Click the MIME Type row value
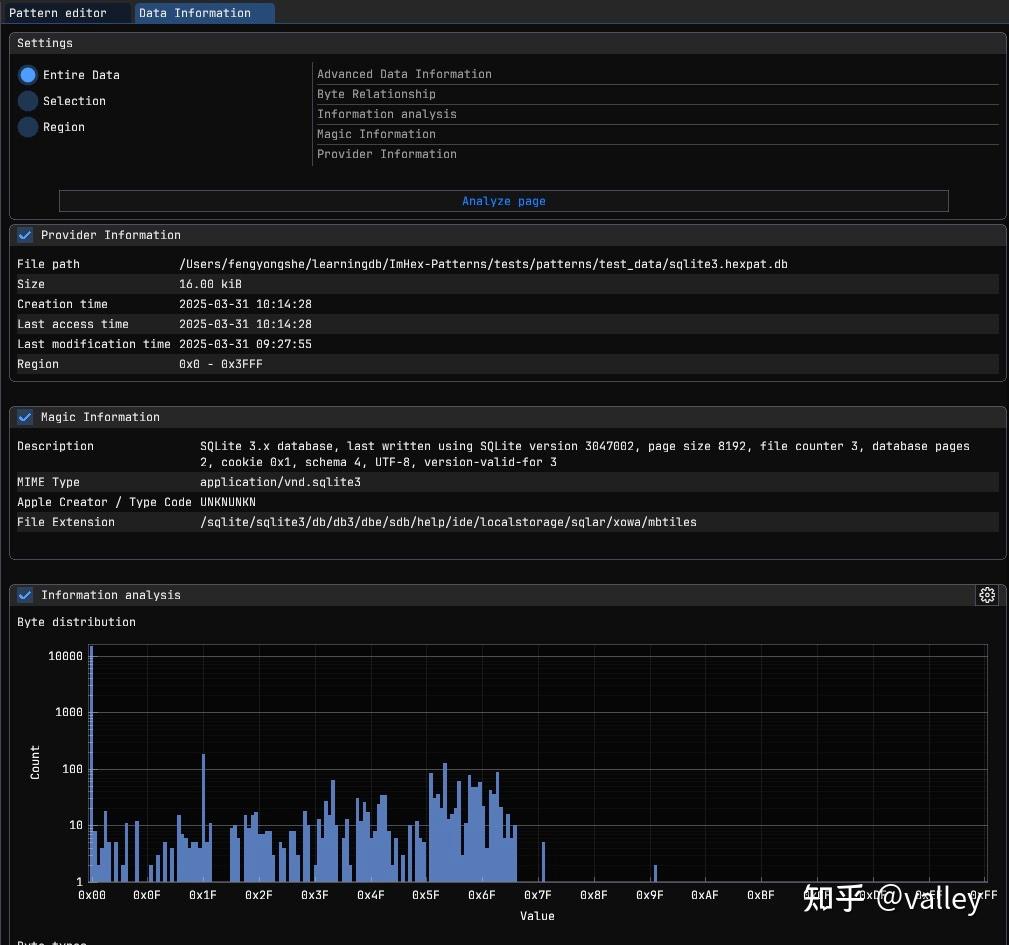Image resolution: width=1009 pixels, height=945 pixels. point(280,482)
